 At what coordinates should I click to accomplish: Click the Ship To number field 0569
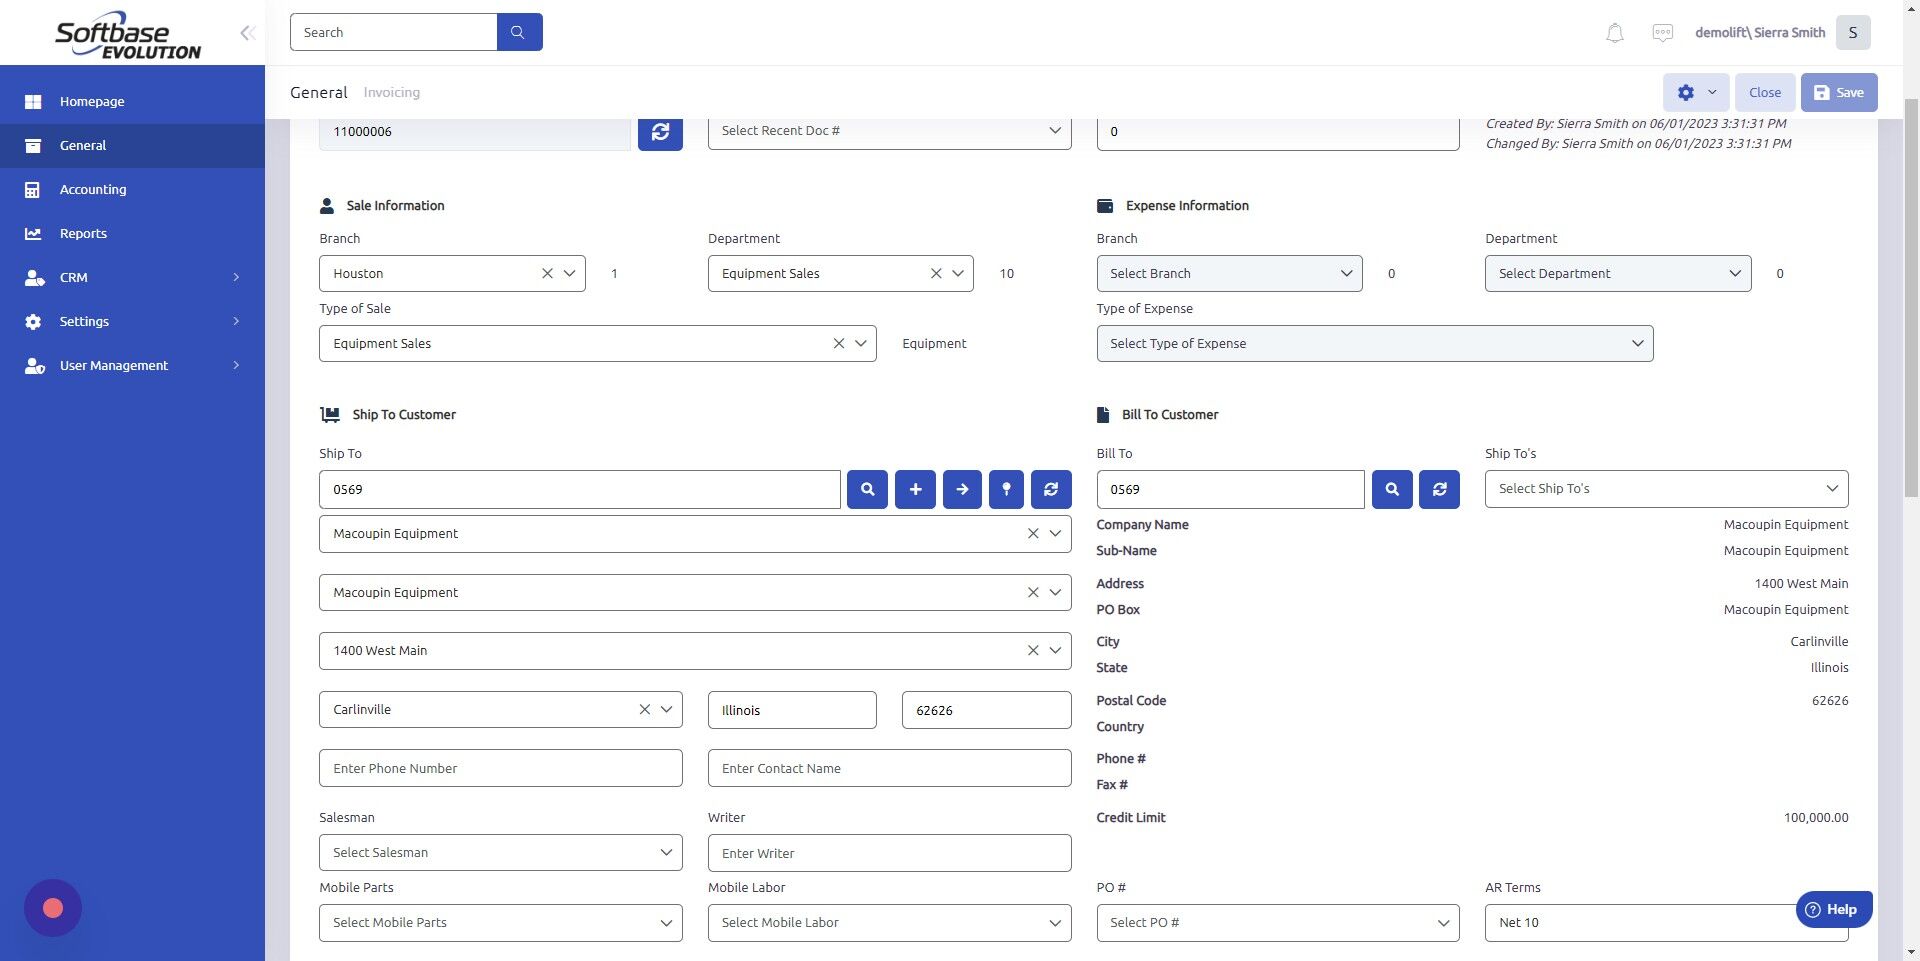click(579, 489)
